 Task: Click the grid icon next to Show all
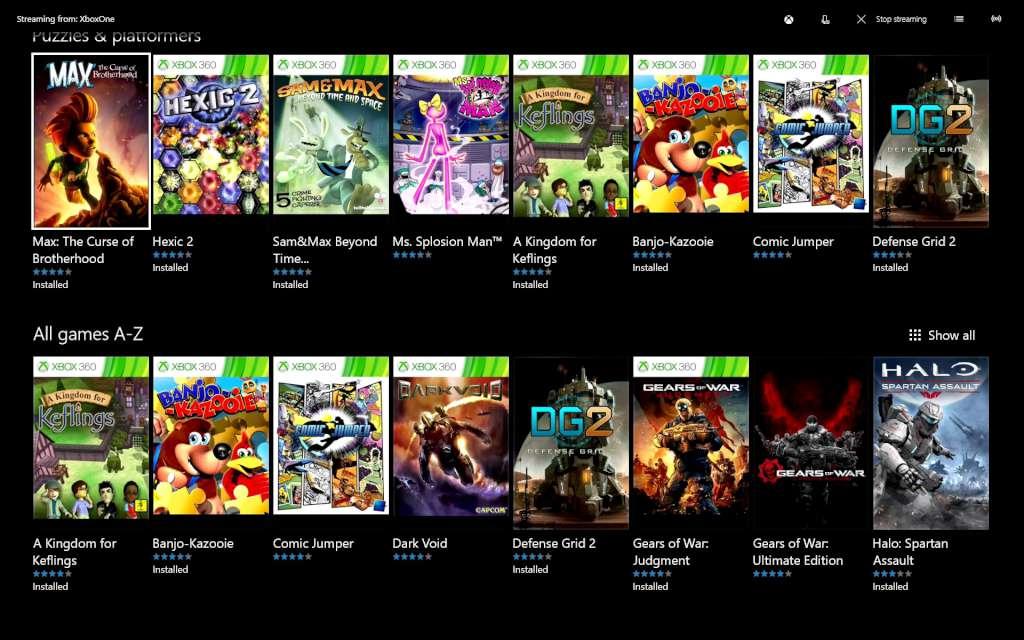917,335
